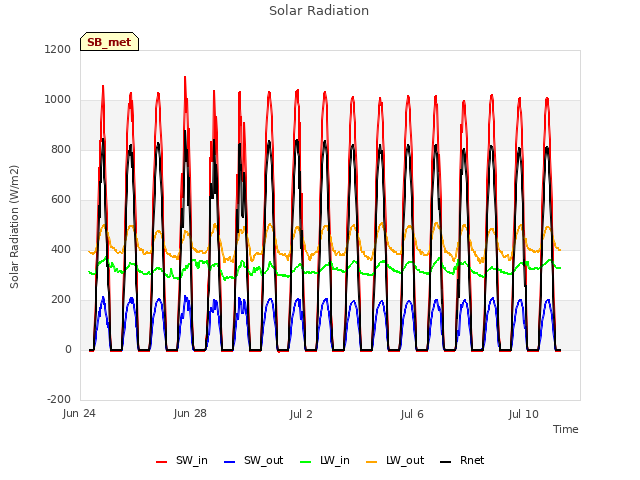Click the 0 y-axis tick label
The width and height of the screenshot is (640, 480).
pyautogui.click(x=68, y=349)
